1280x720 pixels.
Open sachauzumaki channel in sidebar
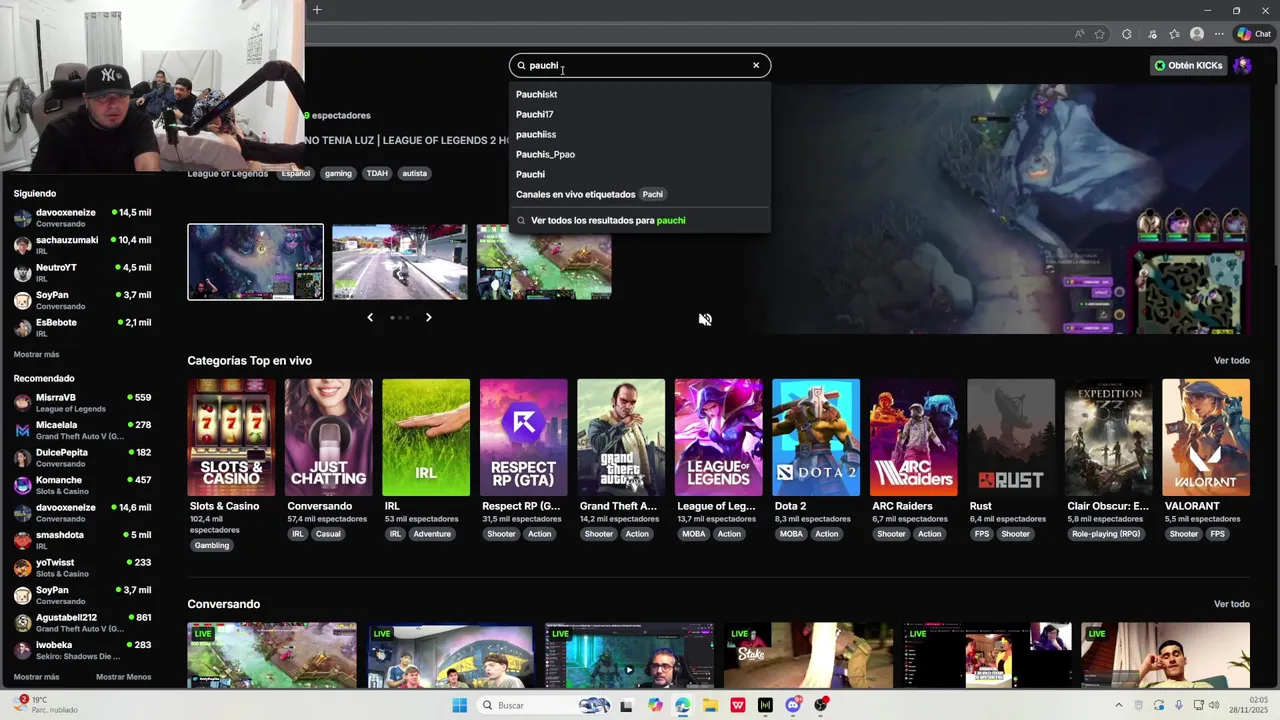coord(83,245)
